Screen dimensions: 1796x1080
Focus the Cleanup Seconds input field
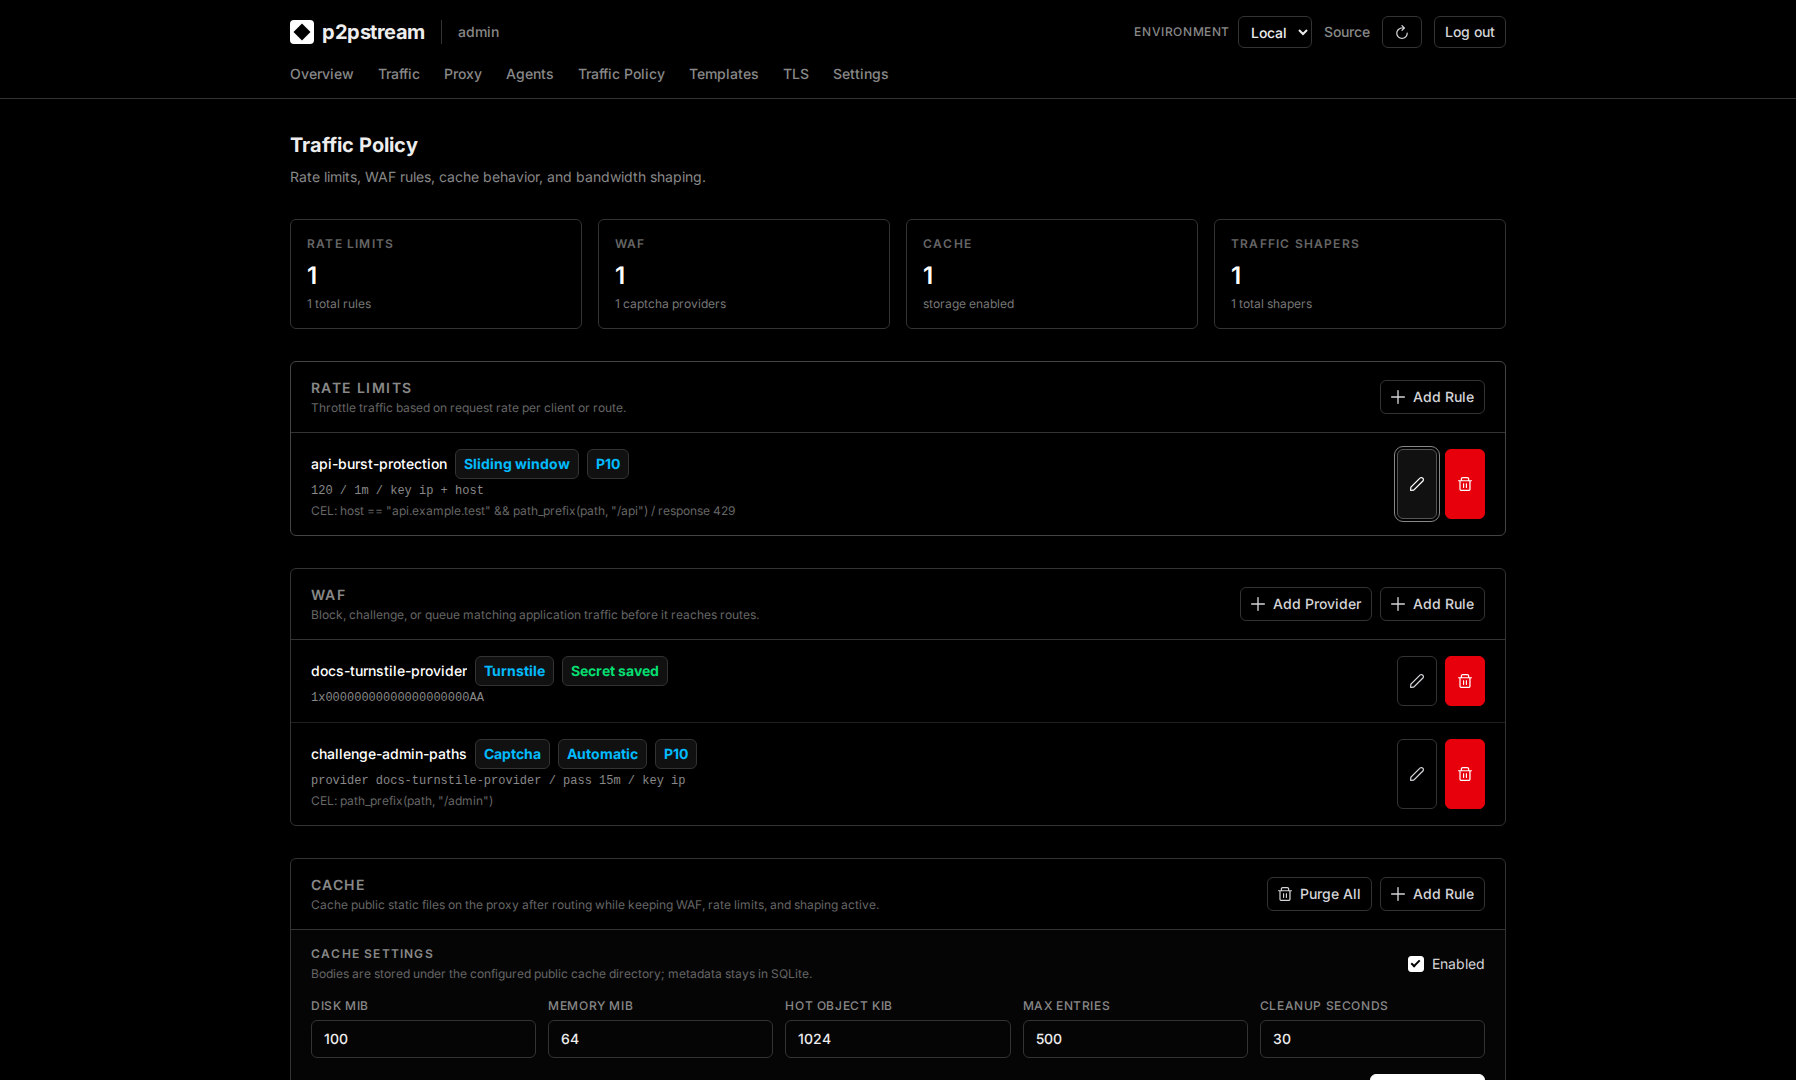tap(1372, 1039)
